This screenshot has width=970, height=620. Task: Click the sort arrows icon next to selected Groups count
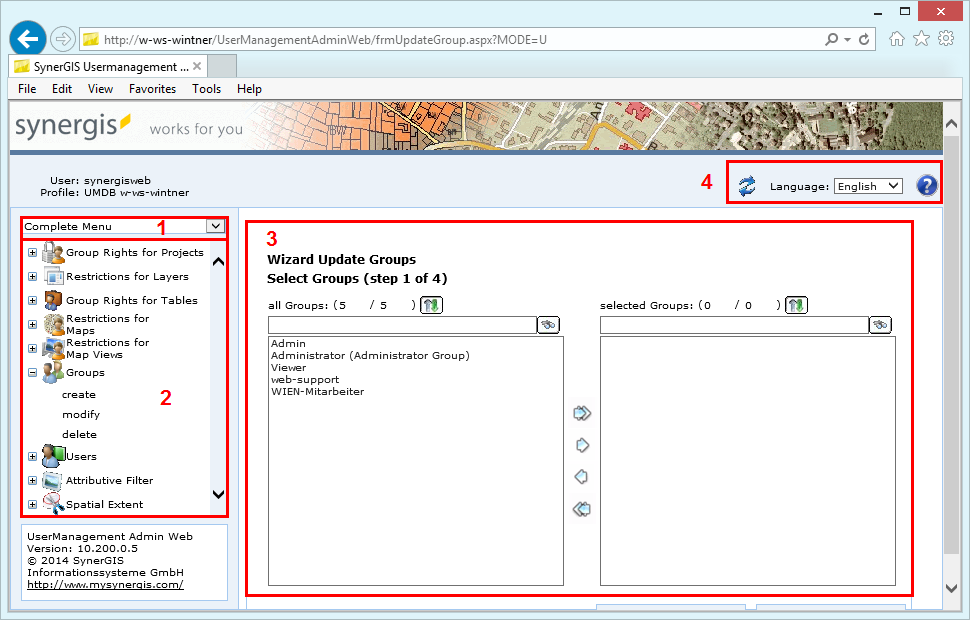(x=795, y=303)
